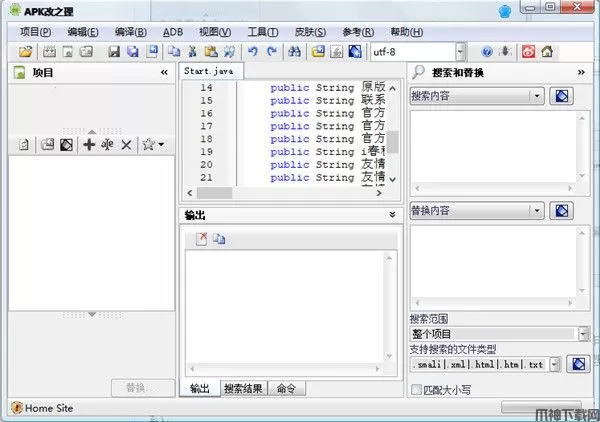
Task: Open project via the folder toolbar icon
Action: tap(26, 51)
